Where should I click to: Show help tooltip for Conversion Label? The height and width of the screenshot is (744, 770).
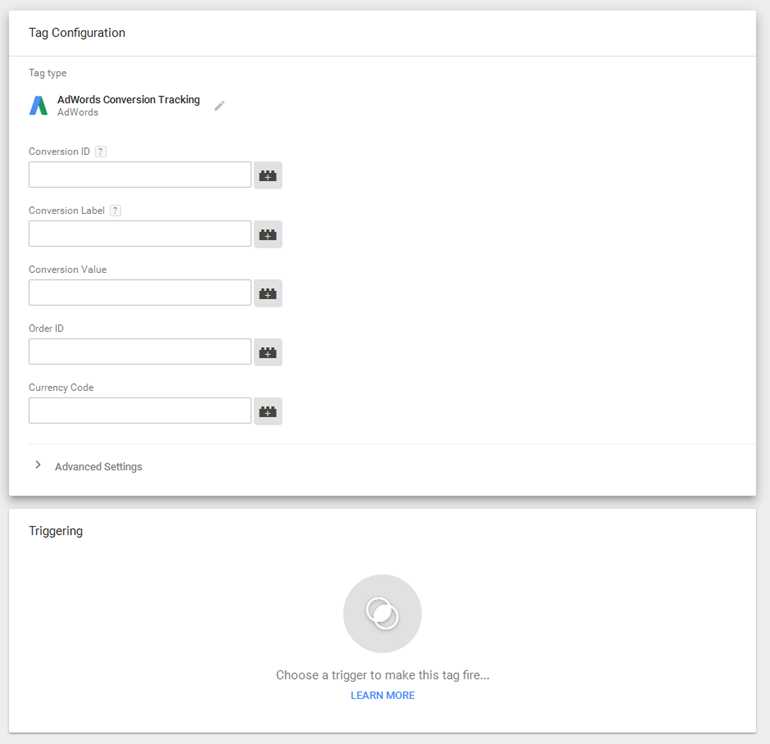pos(116,211)
